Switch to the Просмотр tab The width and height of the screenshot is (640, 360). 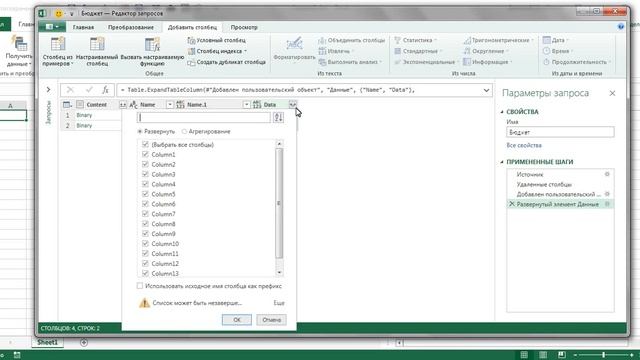tap(244, 27)
